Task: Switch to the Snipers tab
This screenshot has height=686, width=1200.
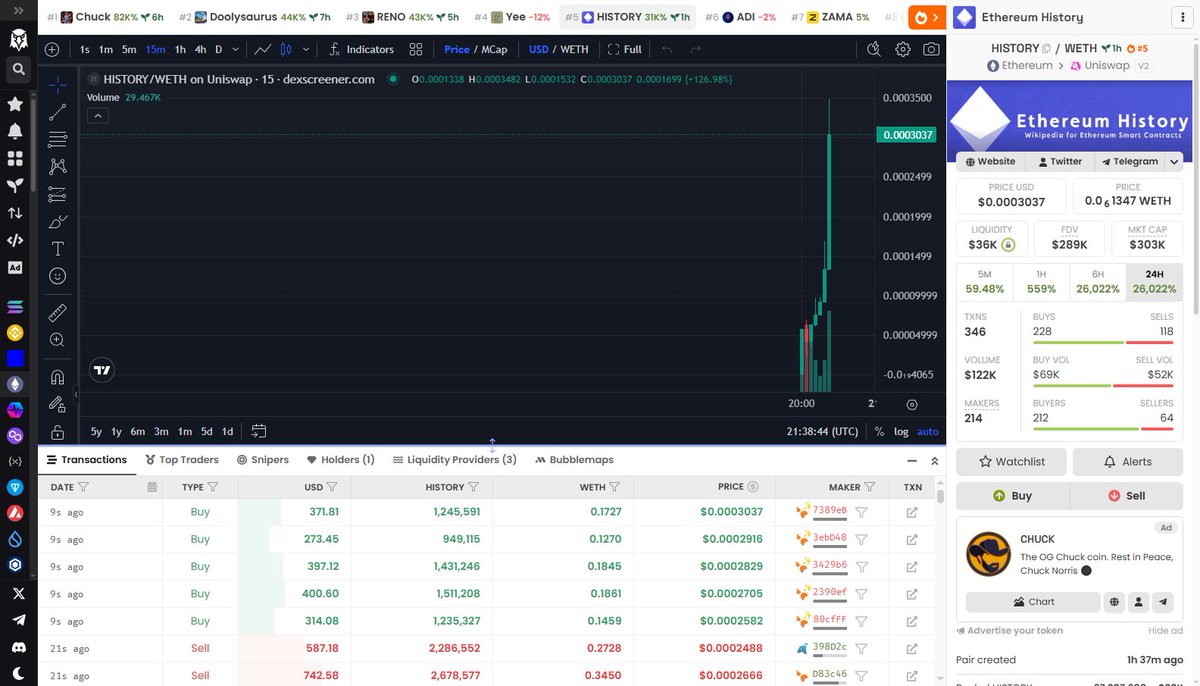Action: click(x=263, y=460)
